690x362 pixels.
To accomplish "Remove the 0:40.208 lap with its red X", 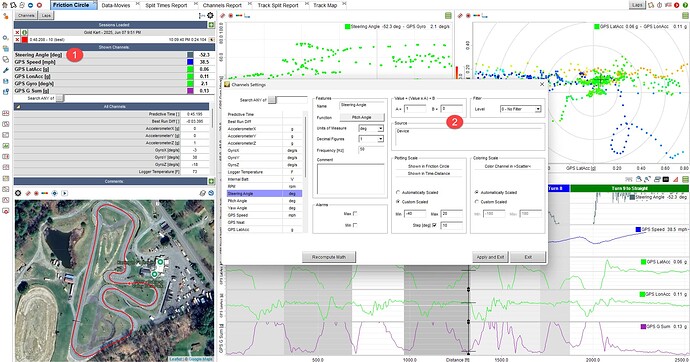I will point(17,40).
